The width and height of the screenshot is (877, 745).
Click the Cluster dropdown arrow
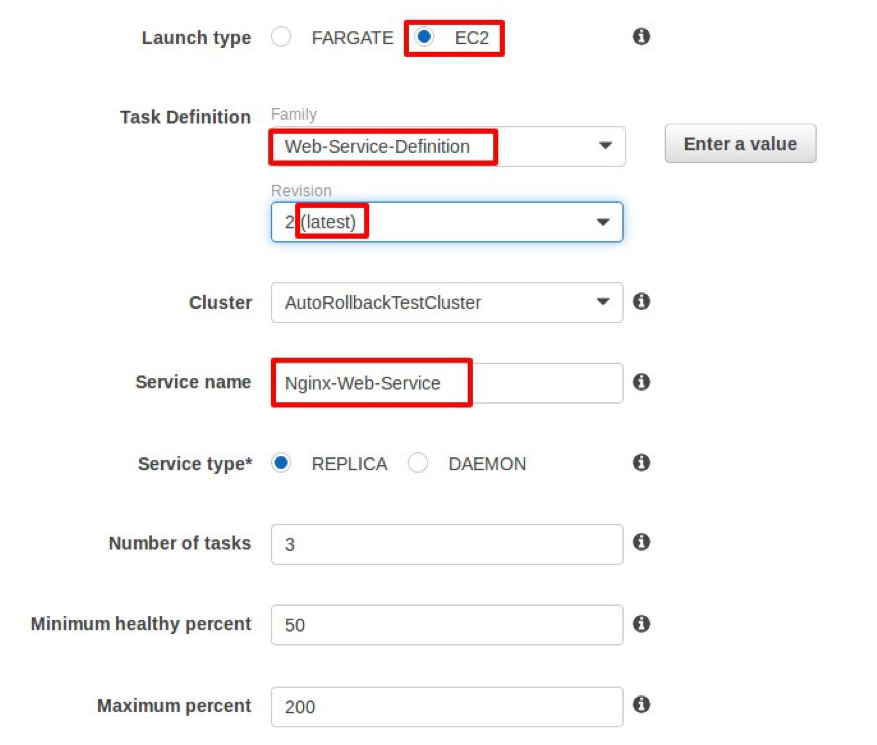tap(603, 302)
